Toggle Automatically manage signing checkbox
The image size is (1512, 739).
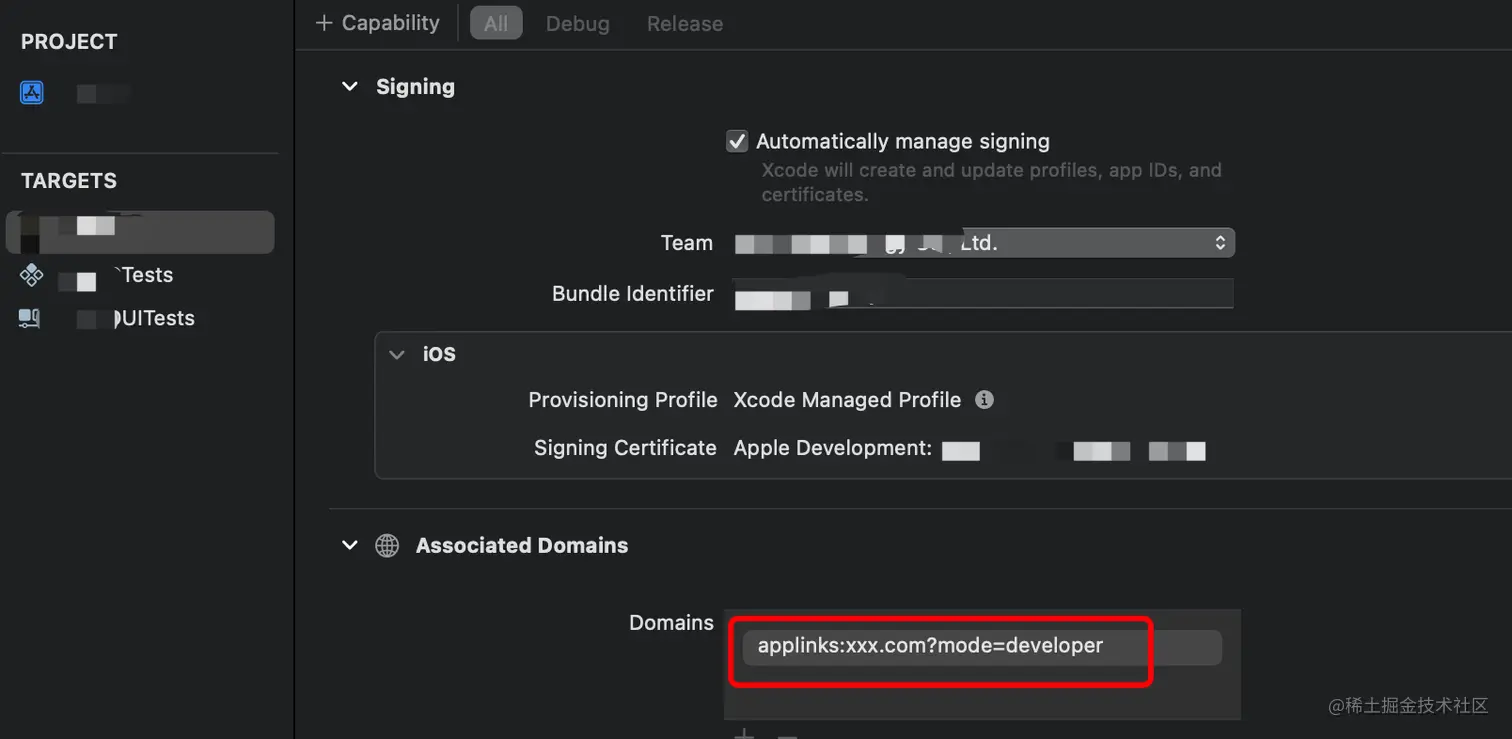click(x=737, y=142)
